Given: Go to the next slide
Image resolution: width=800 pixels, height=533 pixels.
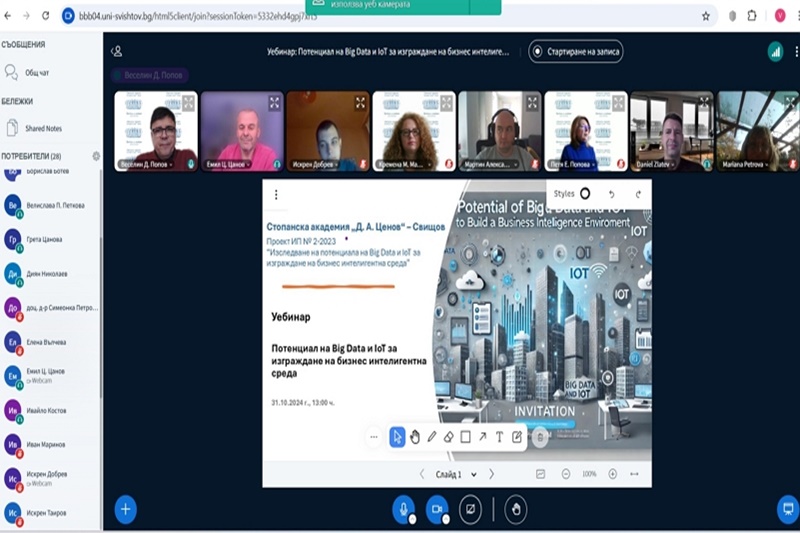Looking at the screenshot, I should pyautogui.click(x=491, y=474).
